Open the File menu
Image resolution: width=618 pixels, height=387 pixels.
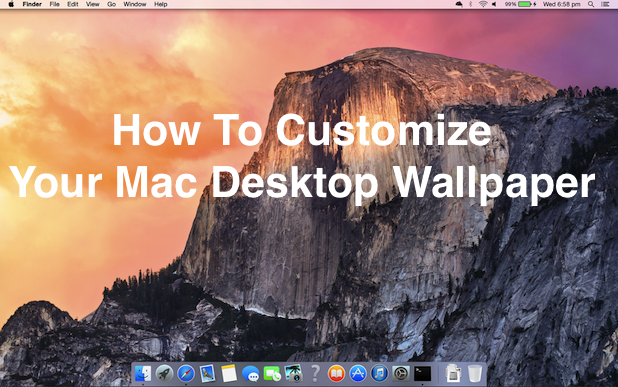point(54,4)
